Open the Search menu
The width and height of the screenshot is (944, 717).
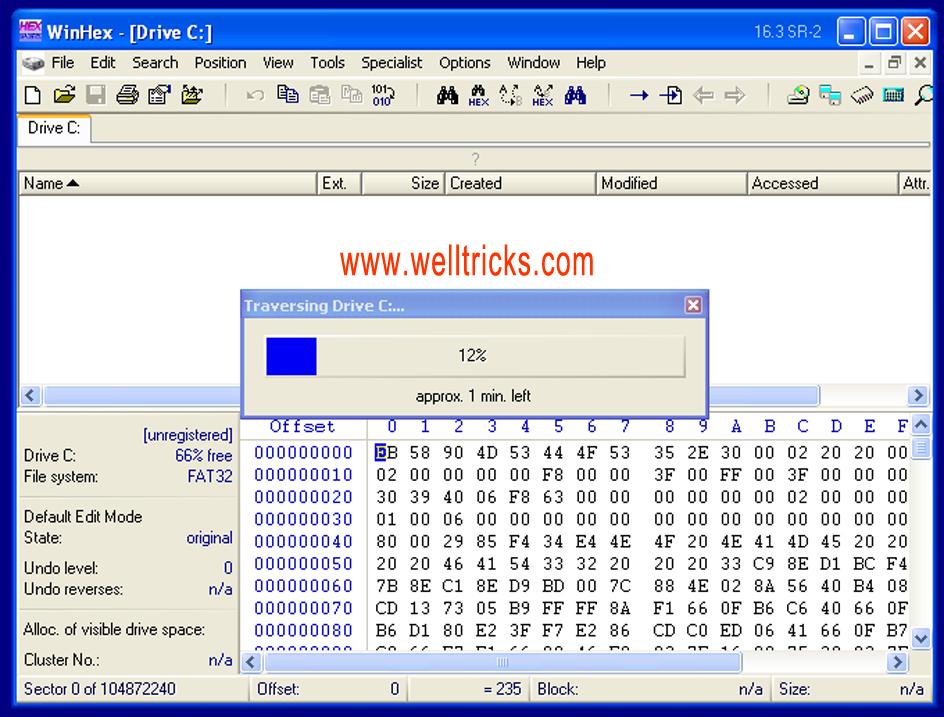coord(155,63)
